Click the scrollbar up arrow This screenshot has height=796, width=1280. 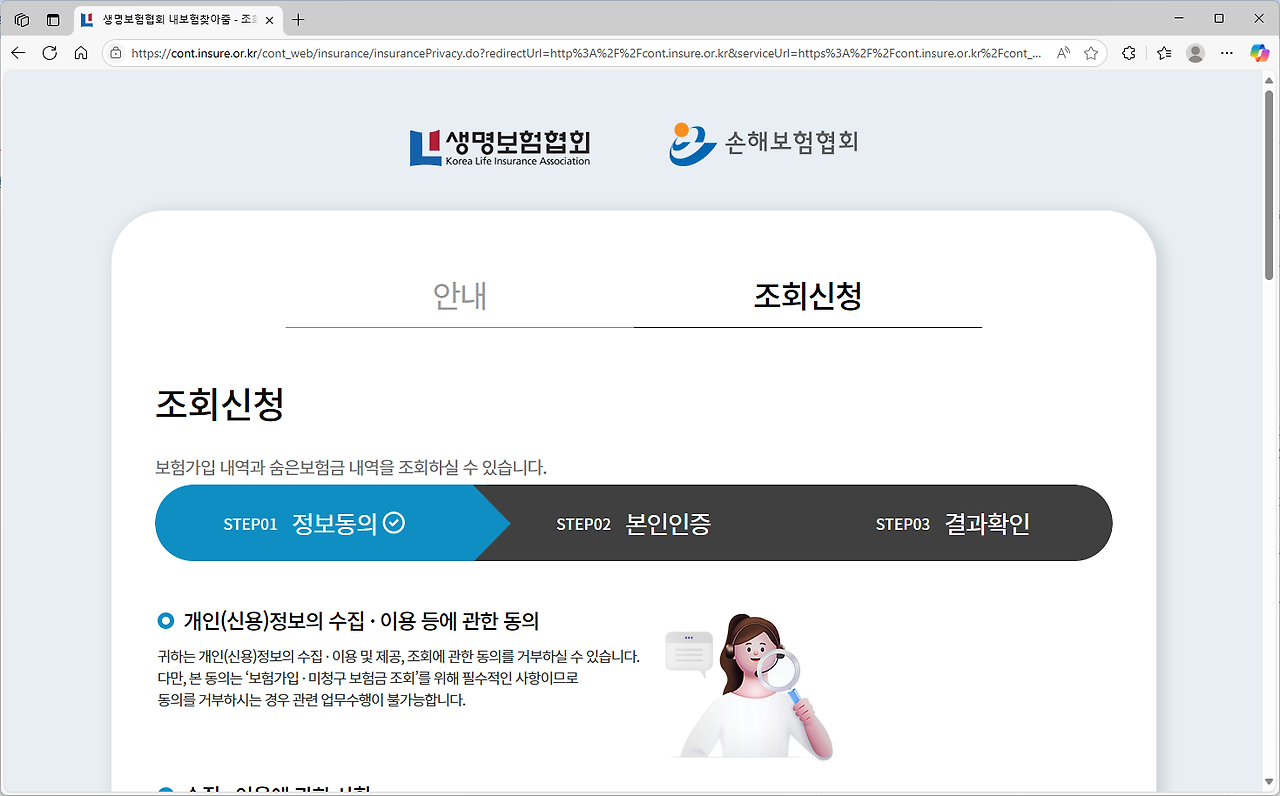click(x=1270, y=79)
